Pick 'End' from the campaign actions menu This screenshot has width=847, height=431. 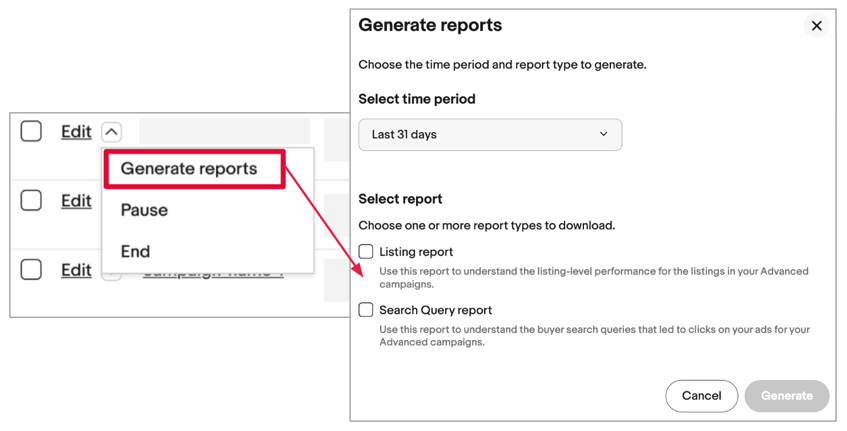pos(135,251)
